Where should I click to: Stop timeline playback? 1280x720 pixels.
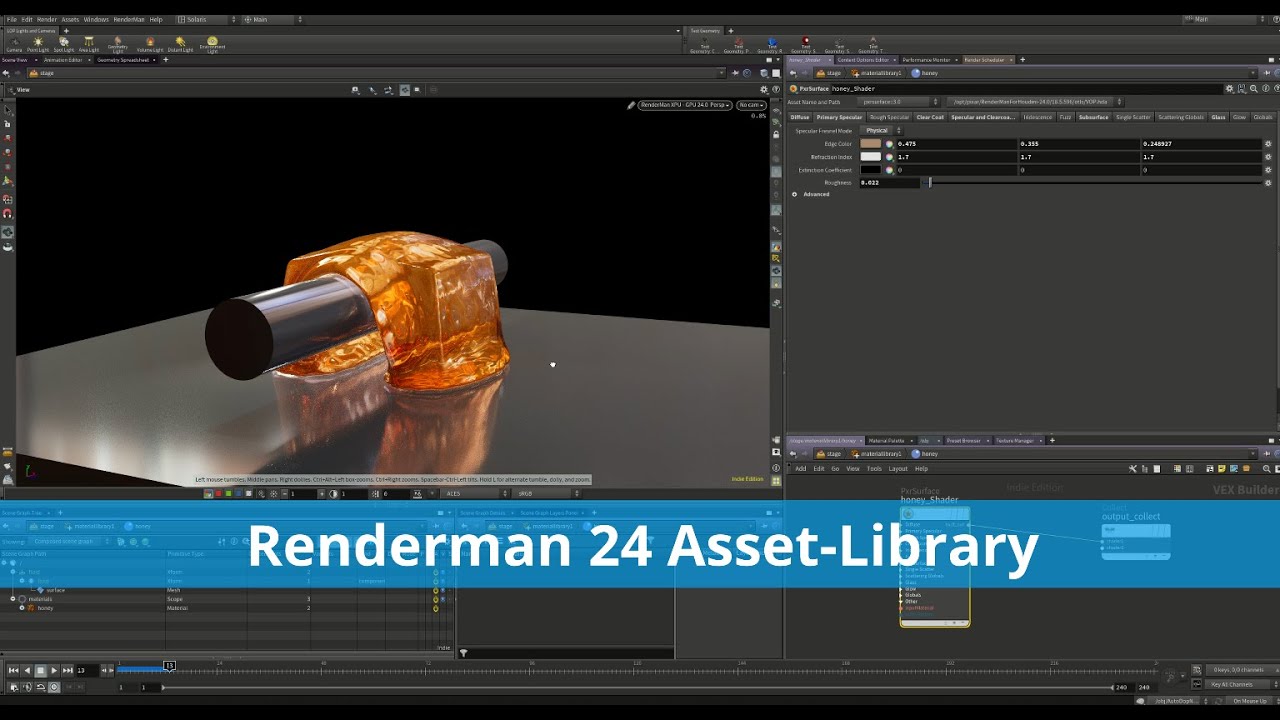[40, 670]
